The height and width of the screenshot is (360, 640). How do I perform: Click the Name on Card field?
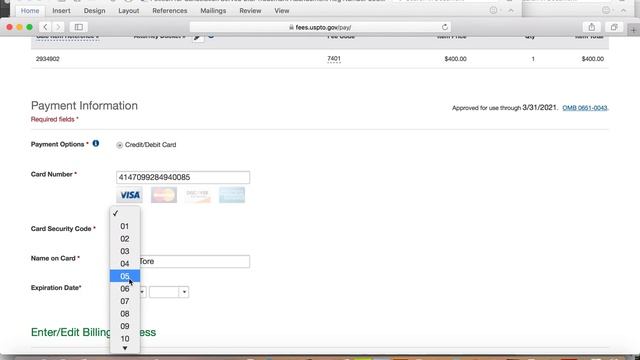(x=183, y=261)
